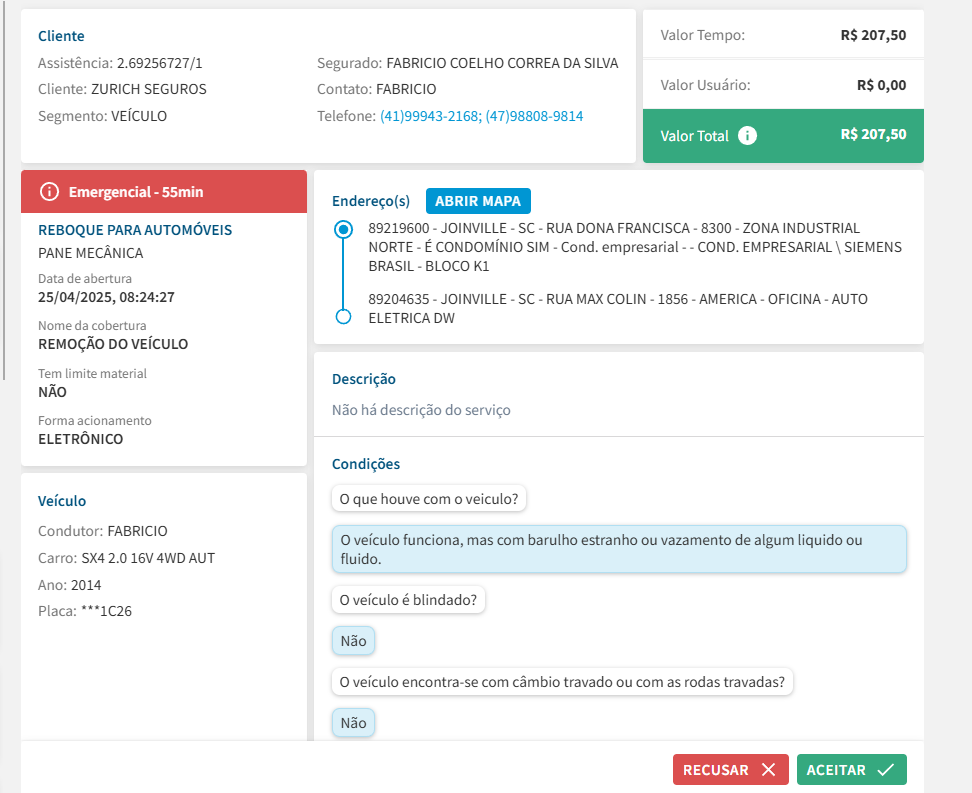Call the phone number (47)98808-9814
Image resolution: width=972 pixels, height=793 pixels.
click(534, 116)
